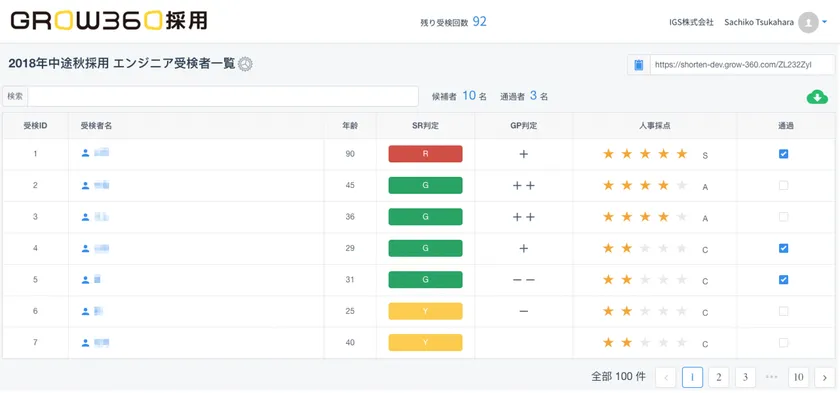
Task: Open settings gear beside list title
Action: pyautogui.click(x=245, y=64)
